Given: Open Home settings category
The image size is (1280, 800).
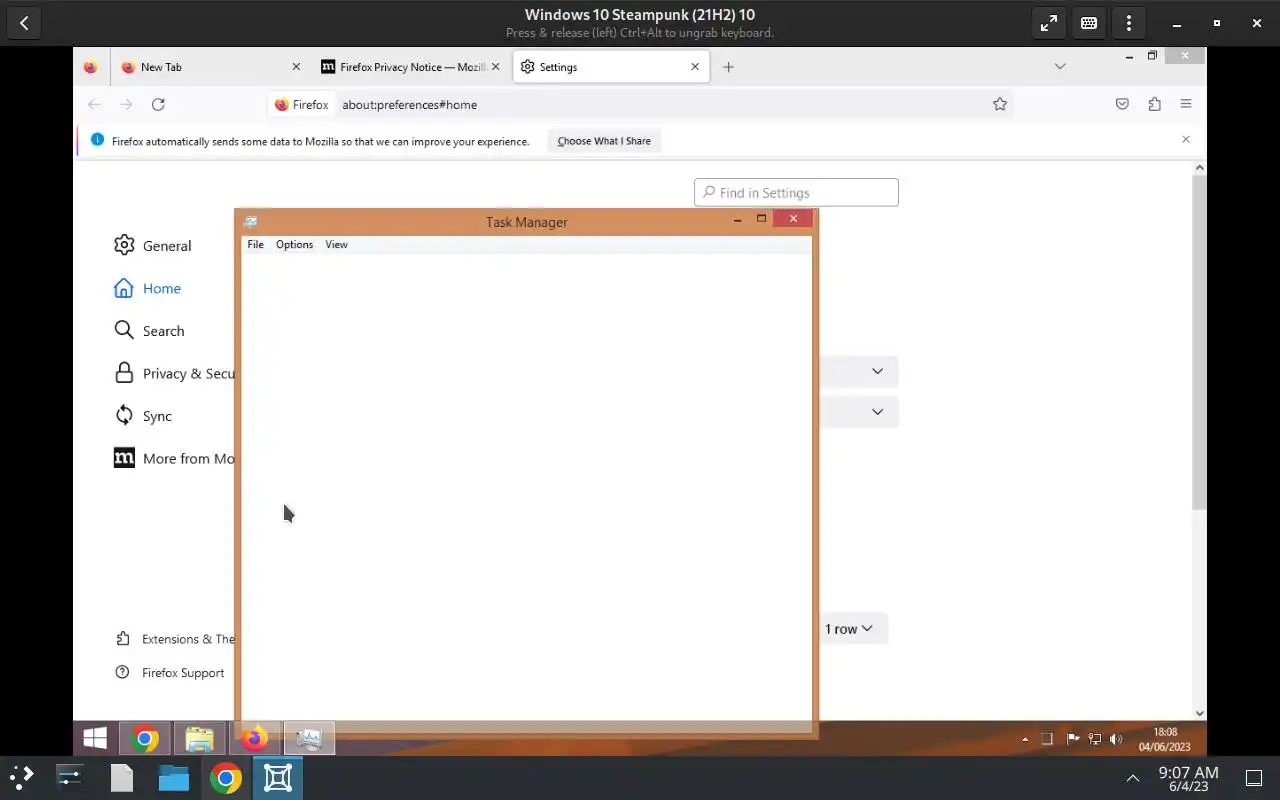Looking at the screenshot, I should (x=147, y=288).
